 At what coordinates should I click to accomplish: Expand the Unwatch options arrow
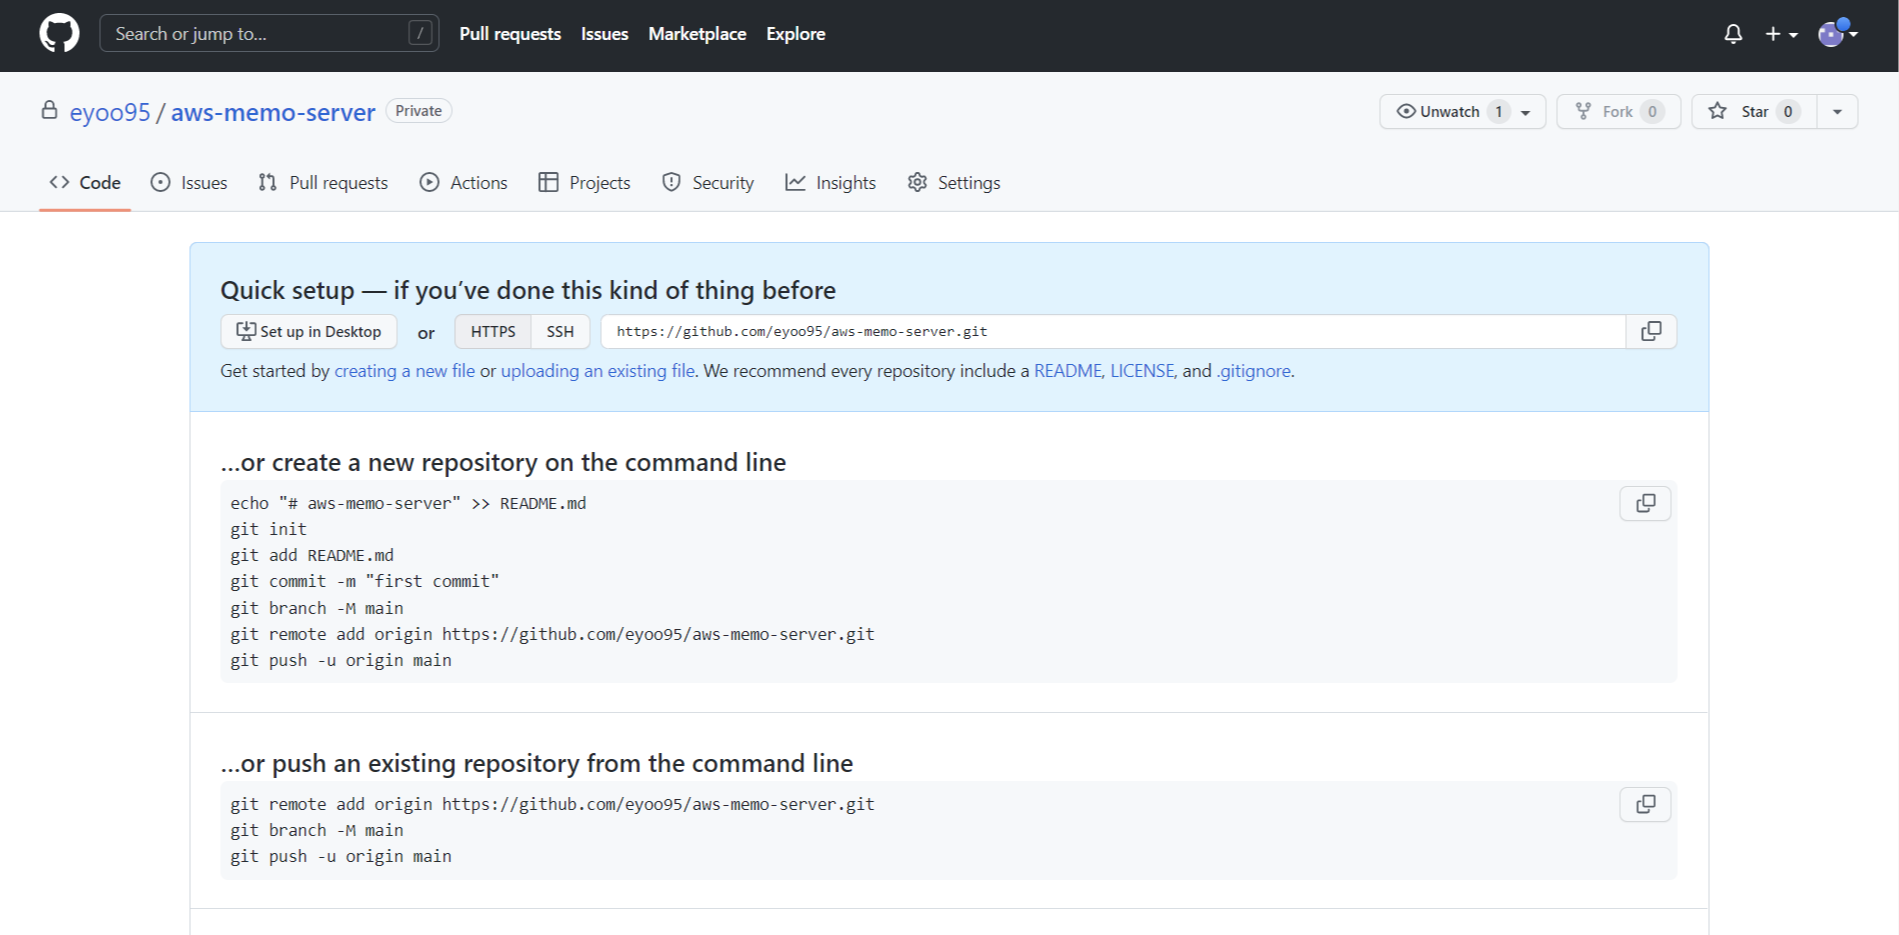[x=1526, y=112]
